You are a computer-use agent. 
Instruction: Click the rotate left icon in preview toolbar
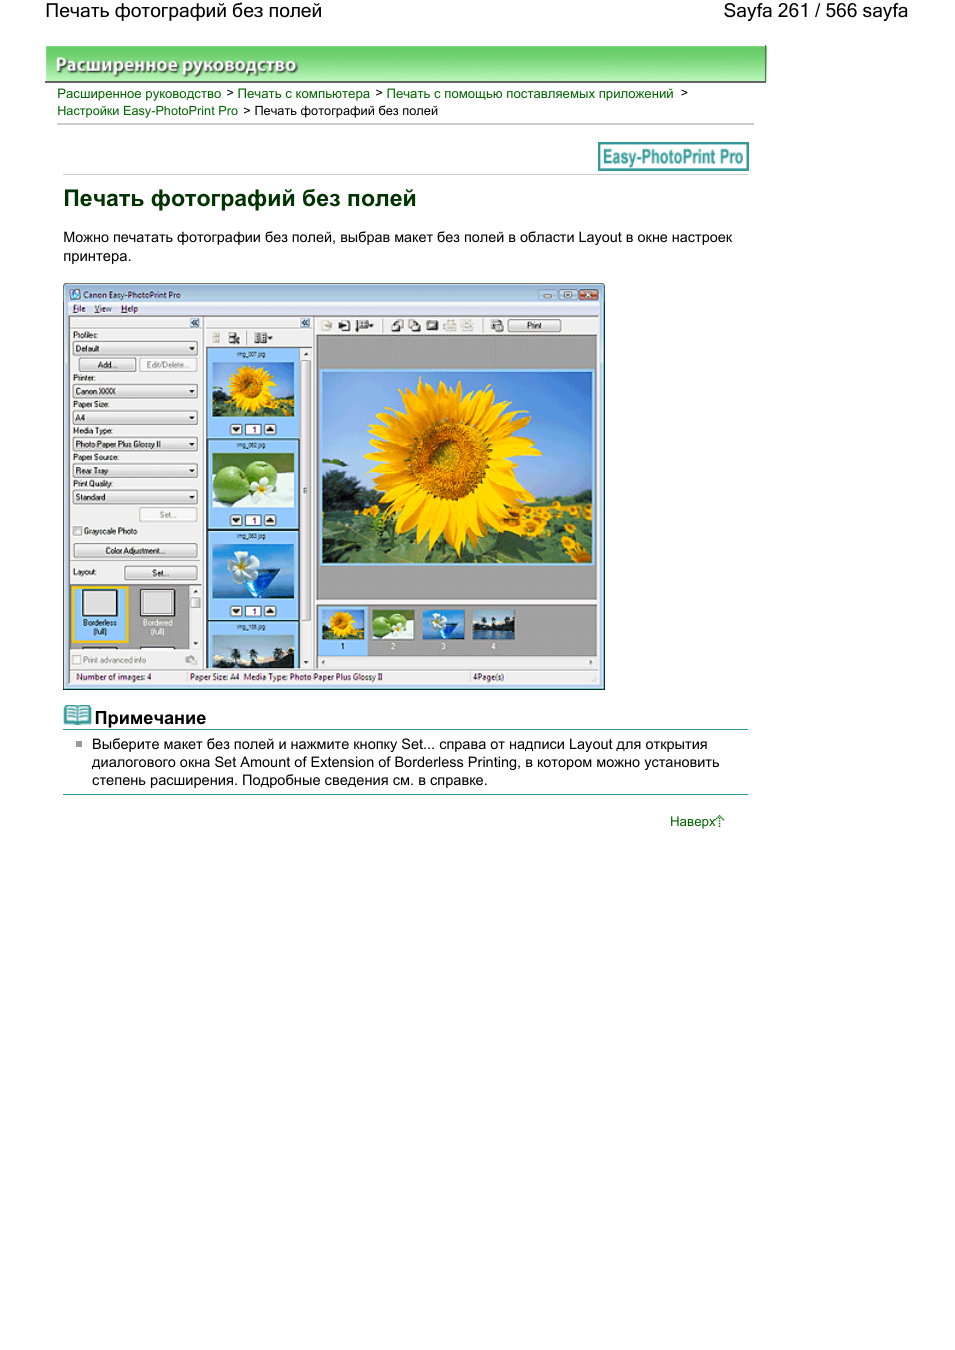[397, 326]
